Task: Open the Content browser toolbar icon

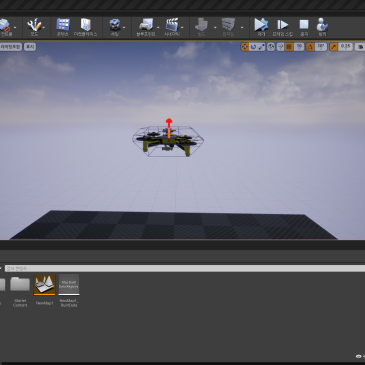Action: pyautogui.click(x=63, y=27)
